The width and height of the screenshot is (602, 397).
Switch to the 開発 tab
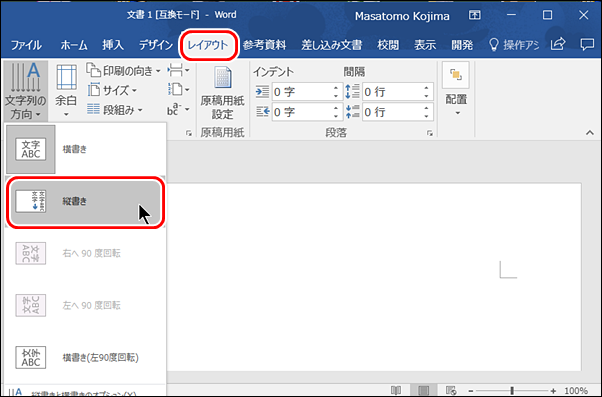point(462,45)
